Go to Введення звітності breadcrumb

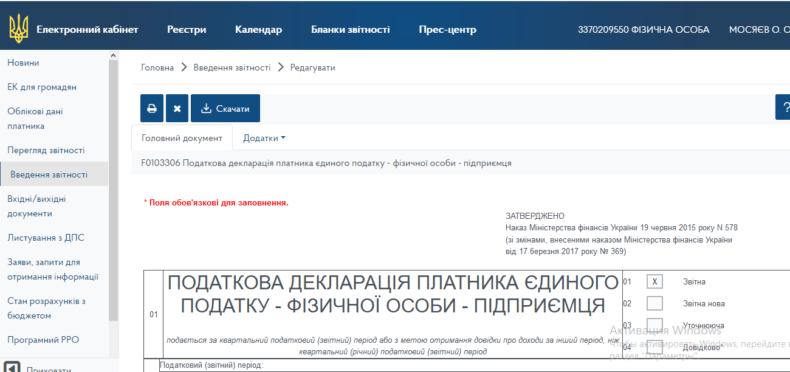click(x=232, y=68)
